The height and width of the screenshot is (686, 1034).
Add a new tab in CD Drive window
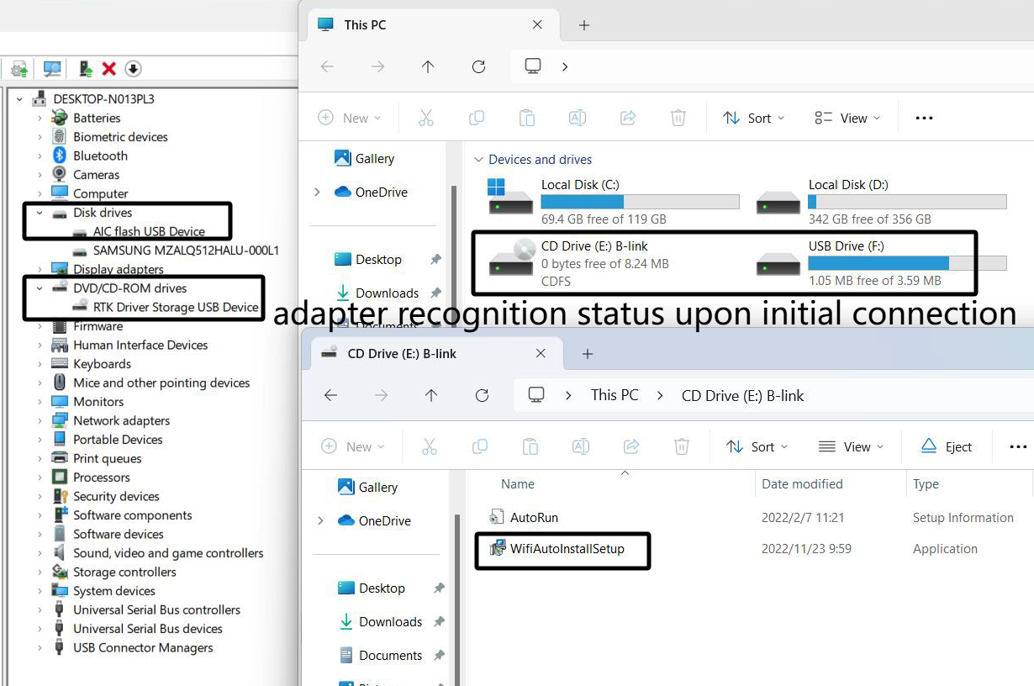(587, 354)
